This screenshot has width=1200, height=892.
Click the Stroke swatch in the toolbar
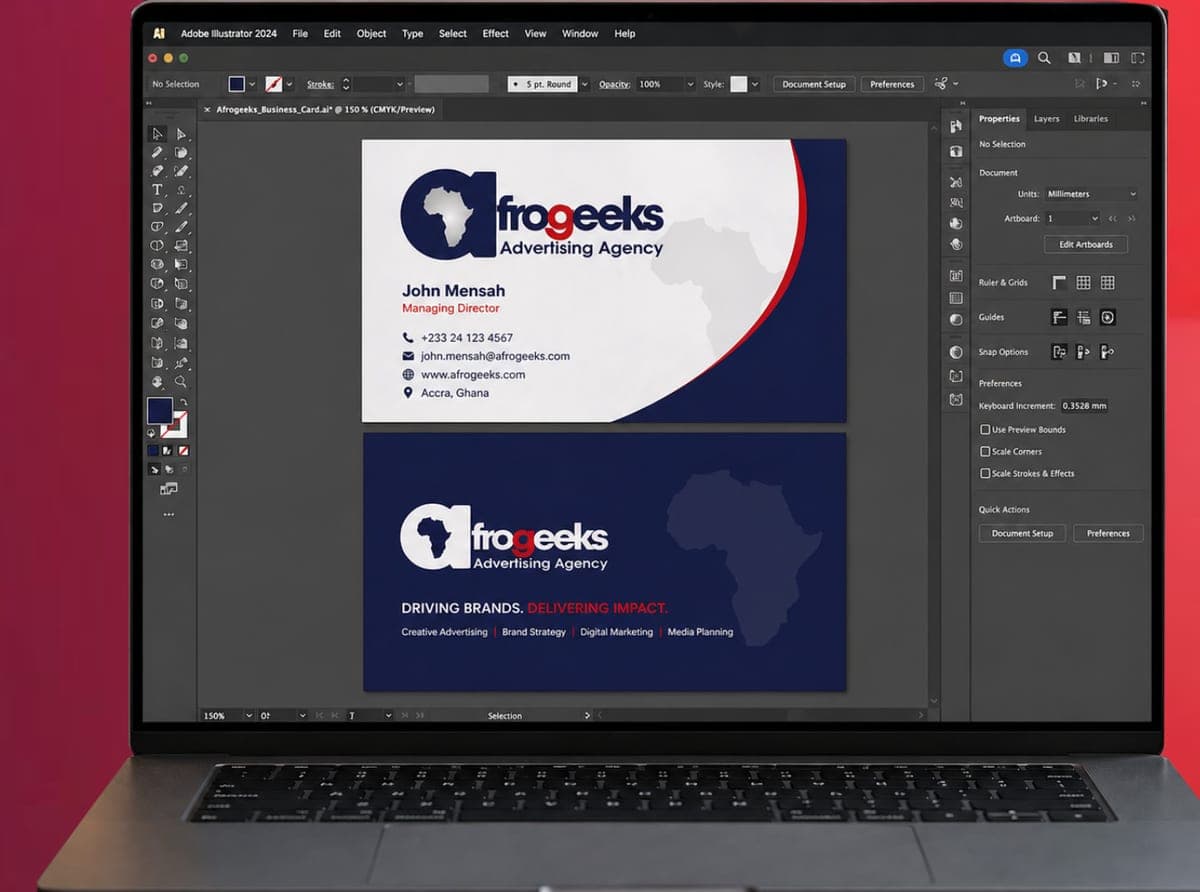(177, 424)
